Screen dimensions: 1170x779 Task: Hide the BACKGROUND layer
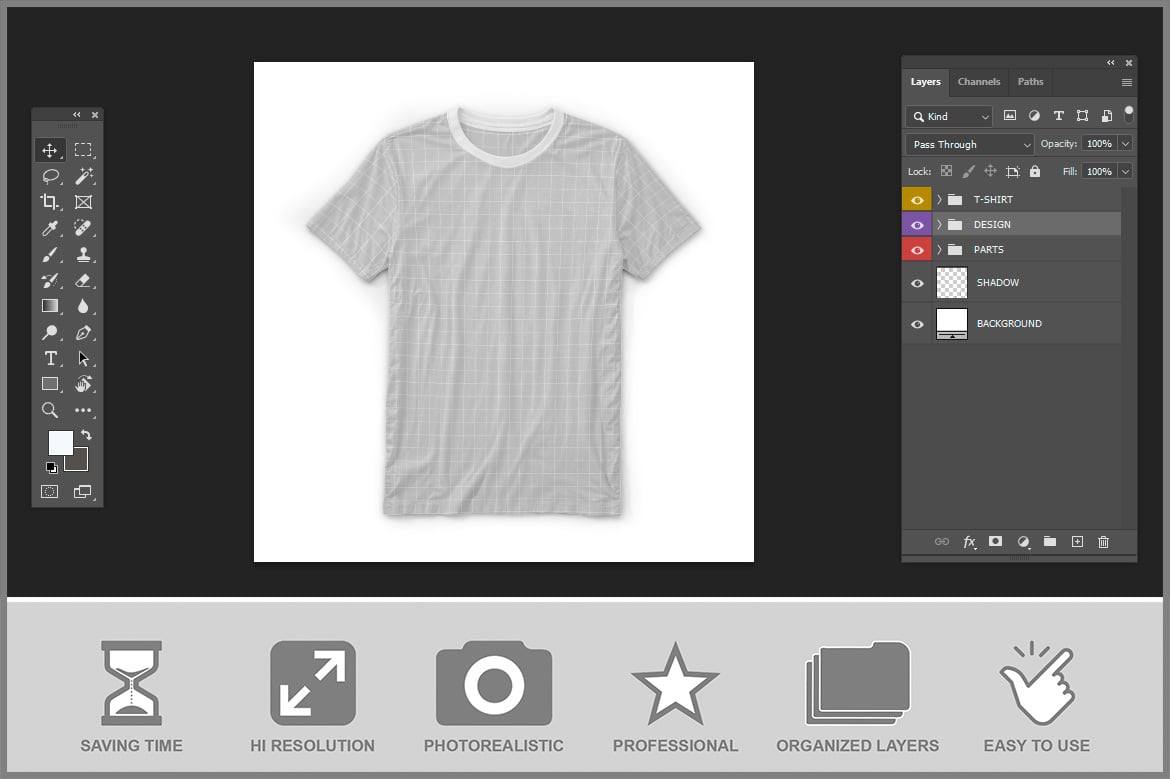tap(917, 324)
